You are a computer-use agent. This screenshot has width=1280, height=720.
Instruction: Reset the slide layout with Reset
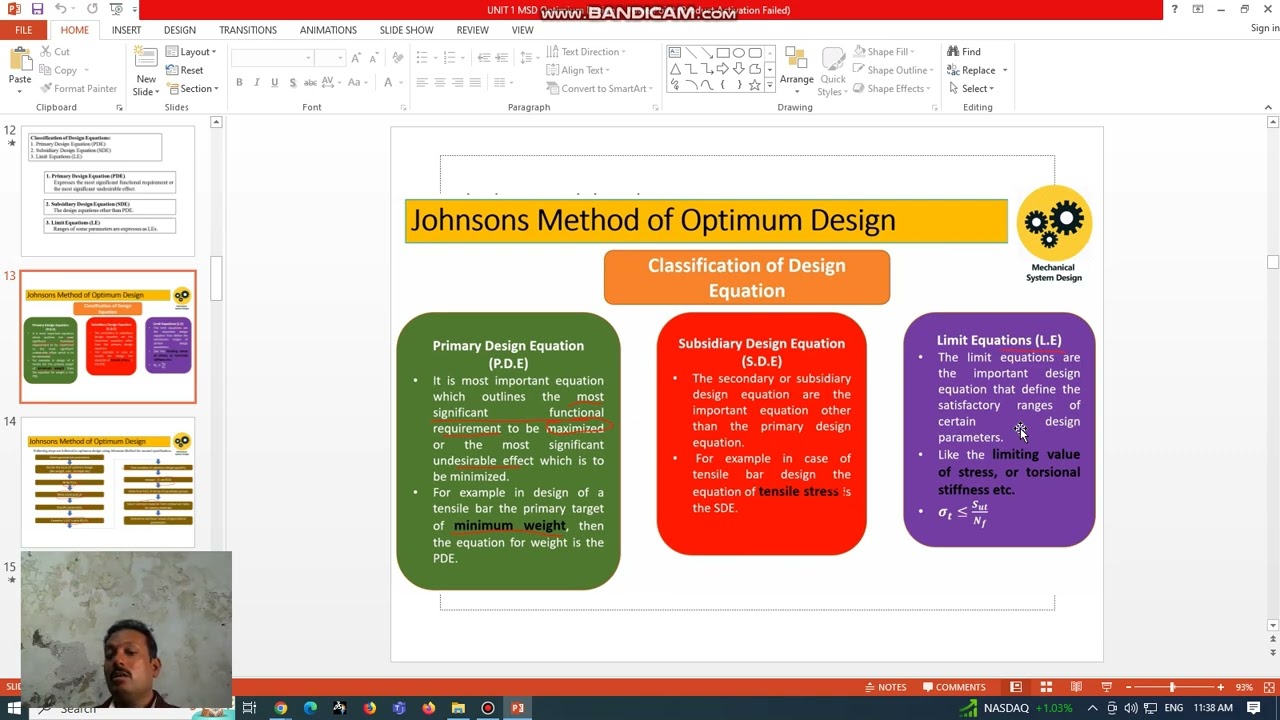pyautogui.click(x=184, y=70)
